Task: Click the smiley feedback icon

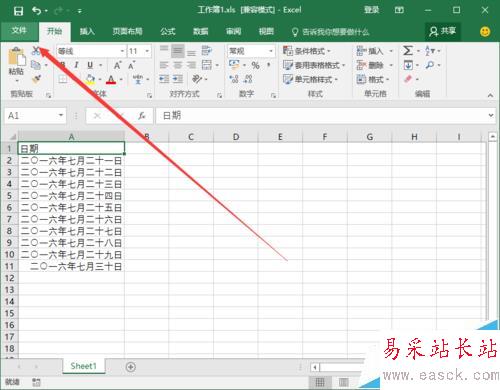Action: tap(485, 31)
